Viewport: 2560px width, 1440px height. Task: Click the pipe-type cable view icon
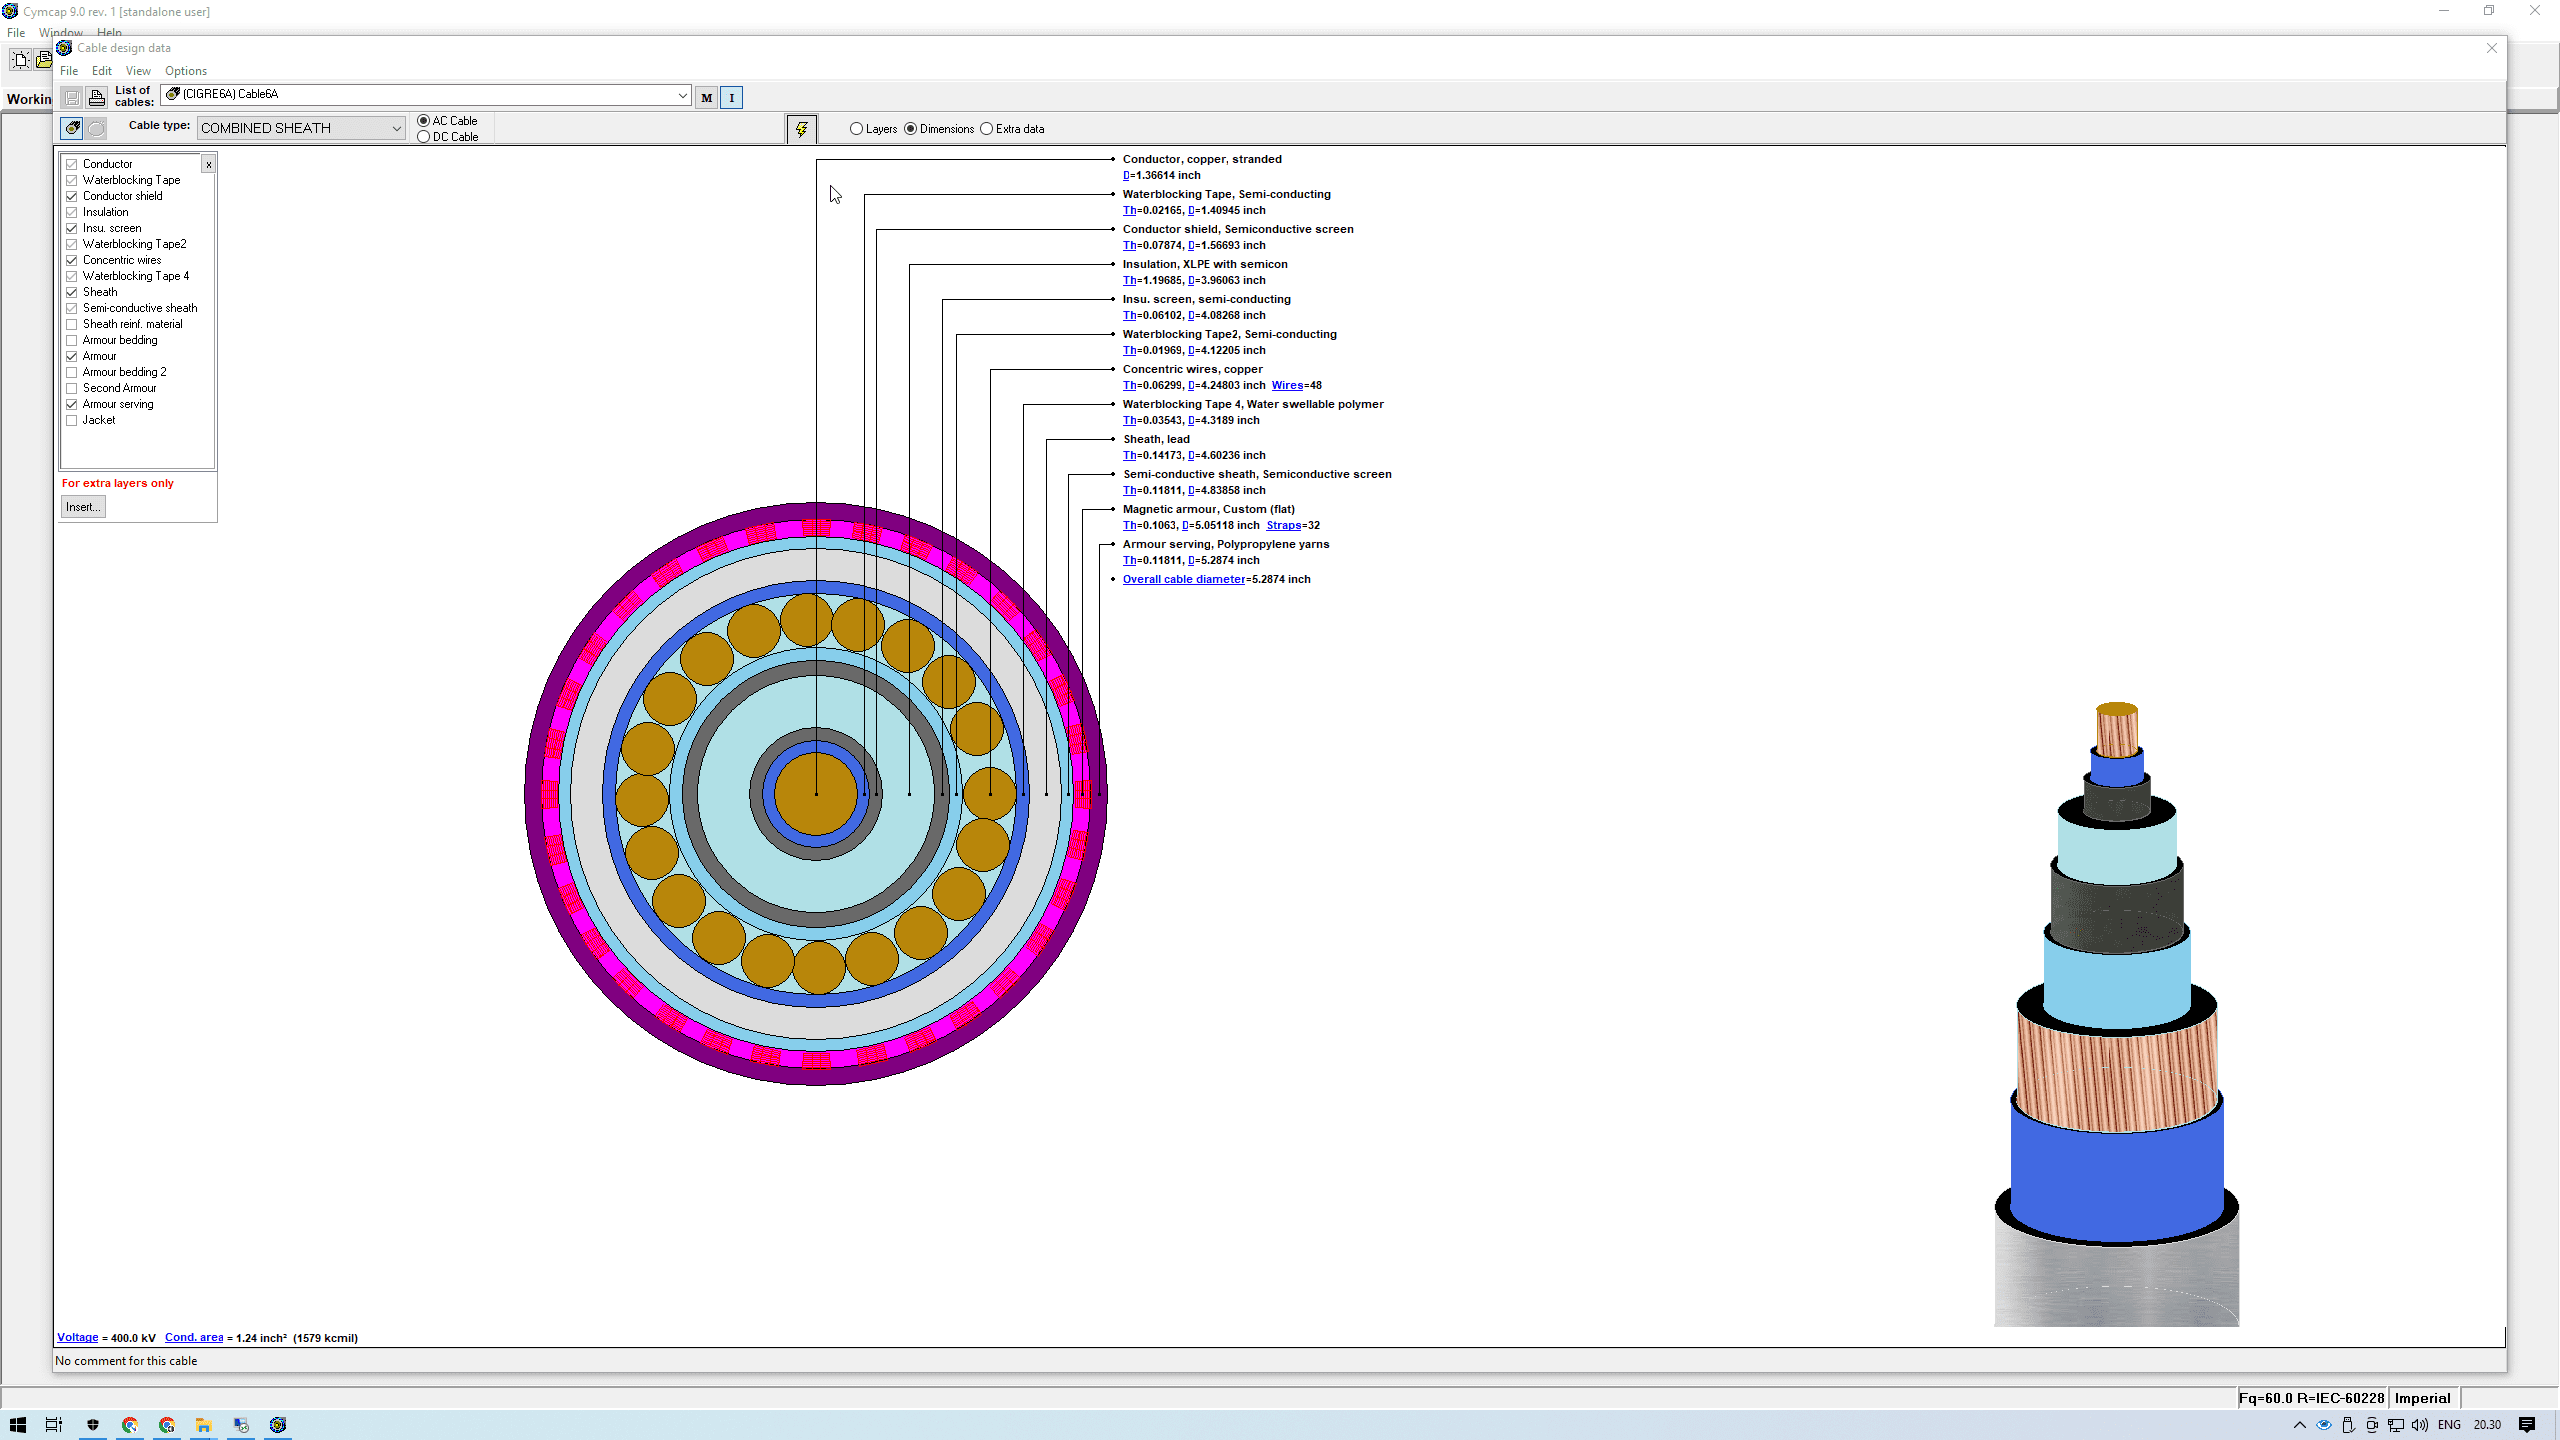coord(95,128)
